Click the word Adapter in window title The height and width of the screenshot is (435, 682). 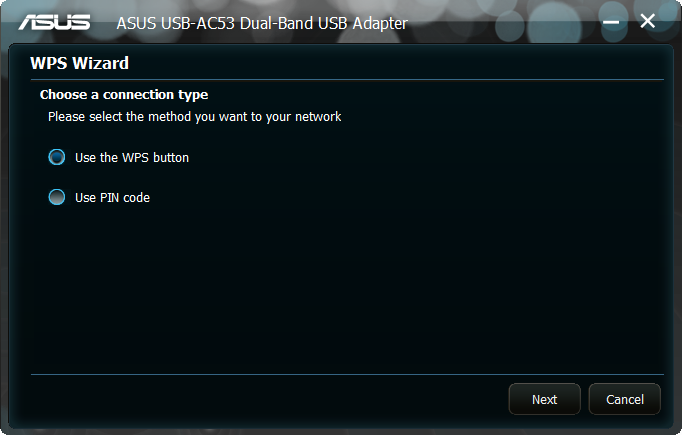click(380, 24)
